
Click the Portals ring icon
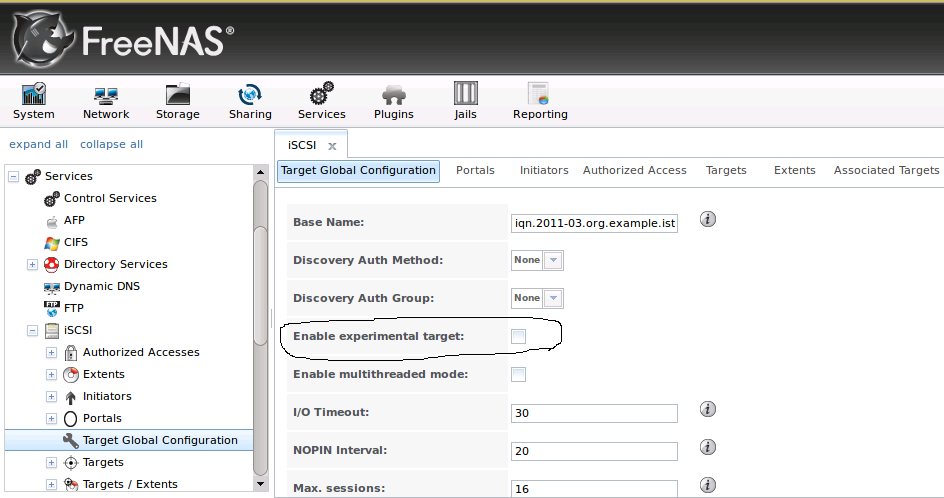[x=70, y=419]
